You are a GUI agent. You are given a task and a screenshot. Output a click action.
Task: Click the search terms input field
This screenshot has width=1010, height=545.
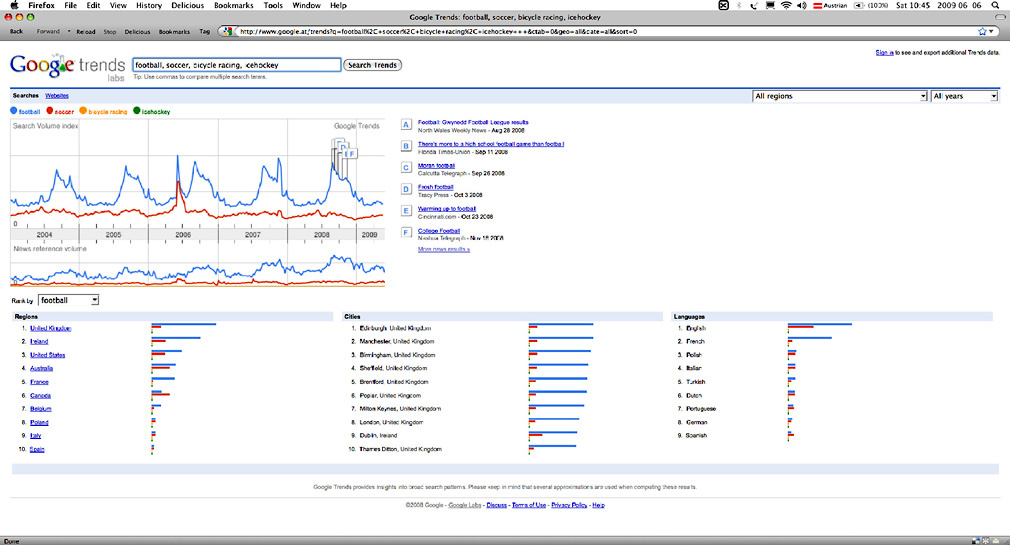(x=235, y=65)
